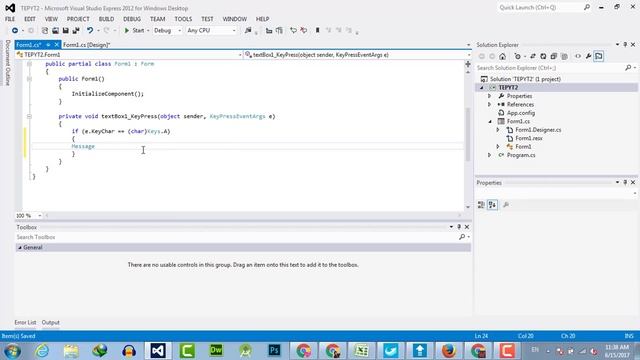Click the Solution Explorer Collapse All icon
The width and height of the screenshot is (640, 360).
(x=553, y=56)
